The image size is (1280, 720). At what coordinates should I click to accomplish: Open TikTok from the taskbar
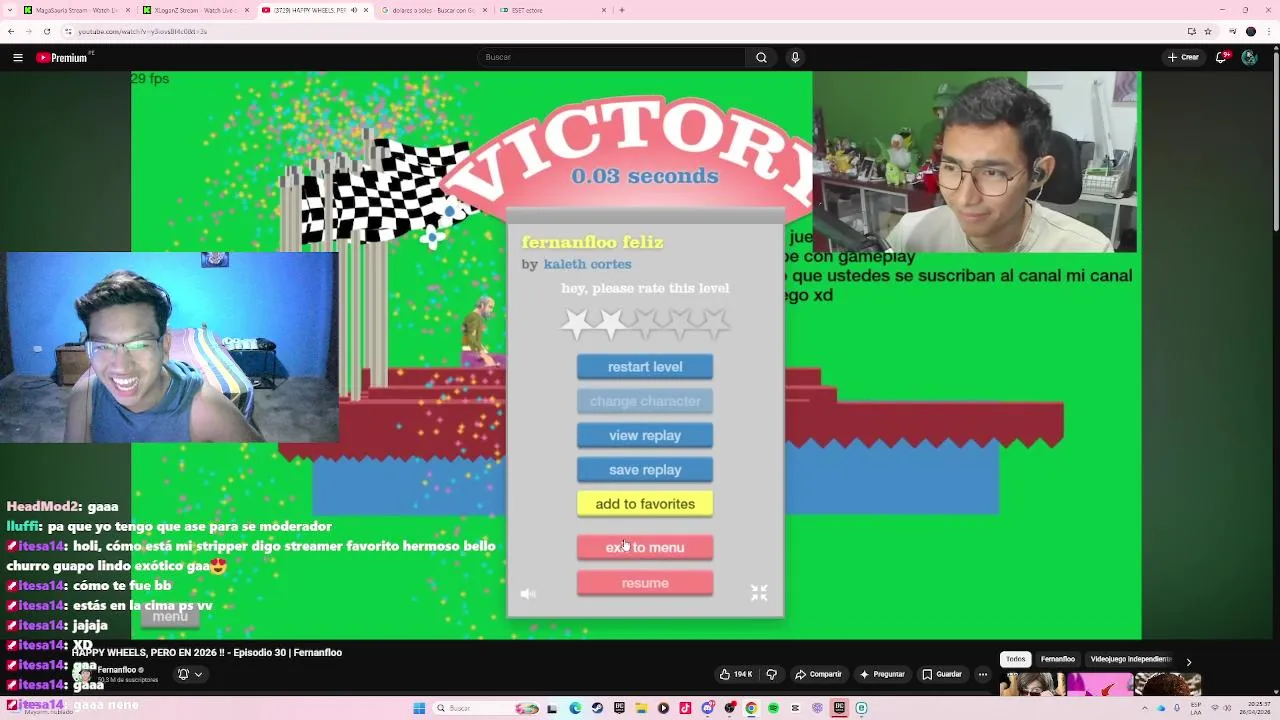point(685,708)
